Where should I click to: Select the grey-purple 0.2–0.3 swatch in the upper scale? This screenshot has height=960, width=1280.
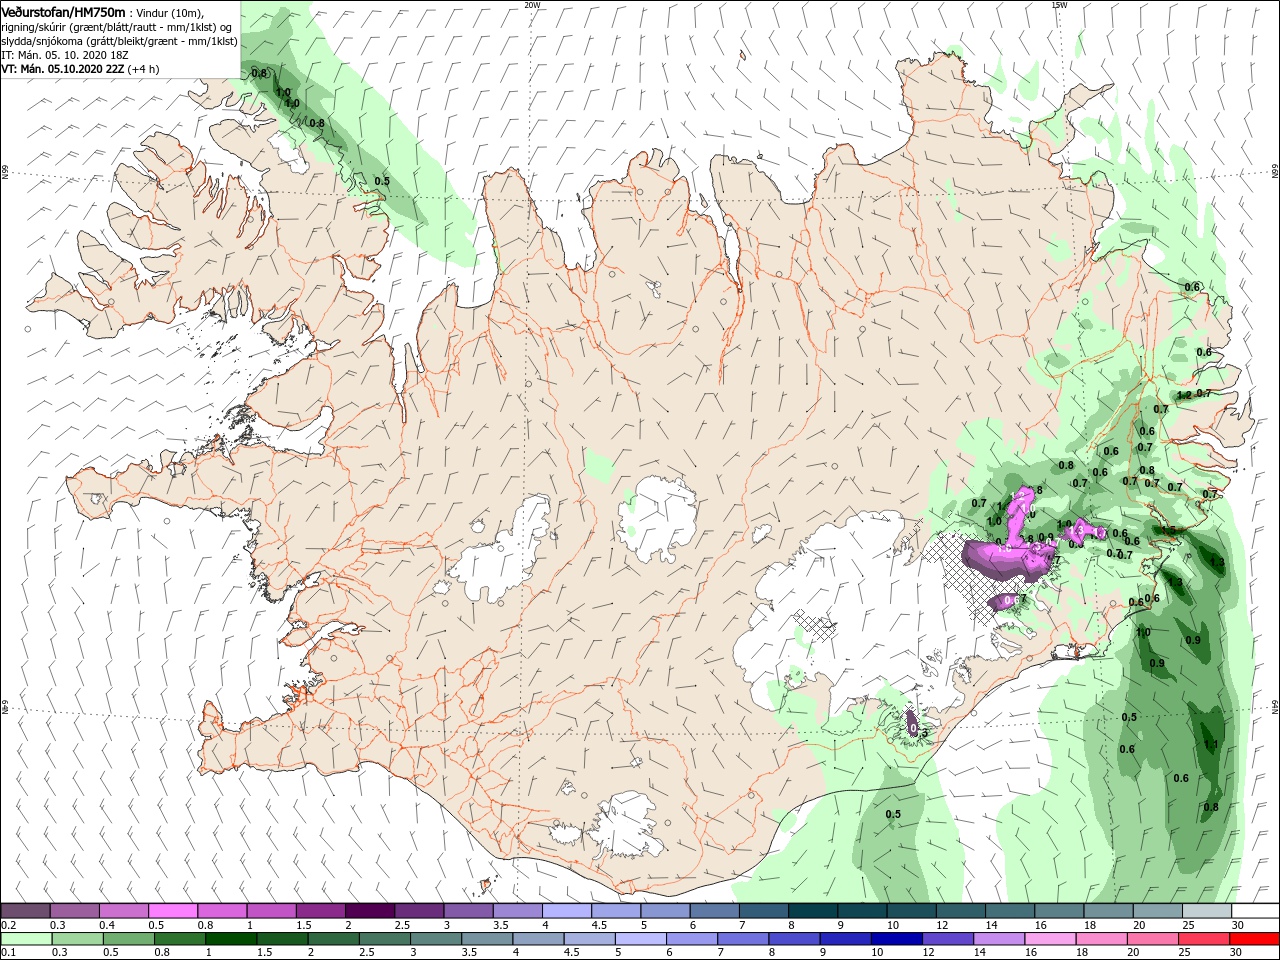26,911
